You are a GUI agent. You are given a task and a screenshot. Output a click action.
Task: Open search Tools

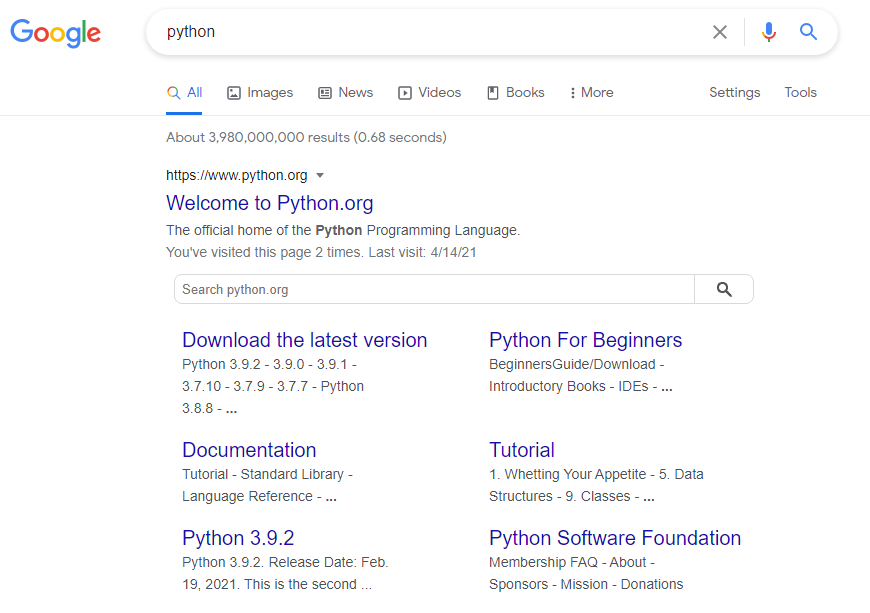800,93
